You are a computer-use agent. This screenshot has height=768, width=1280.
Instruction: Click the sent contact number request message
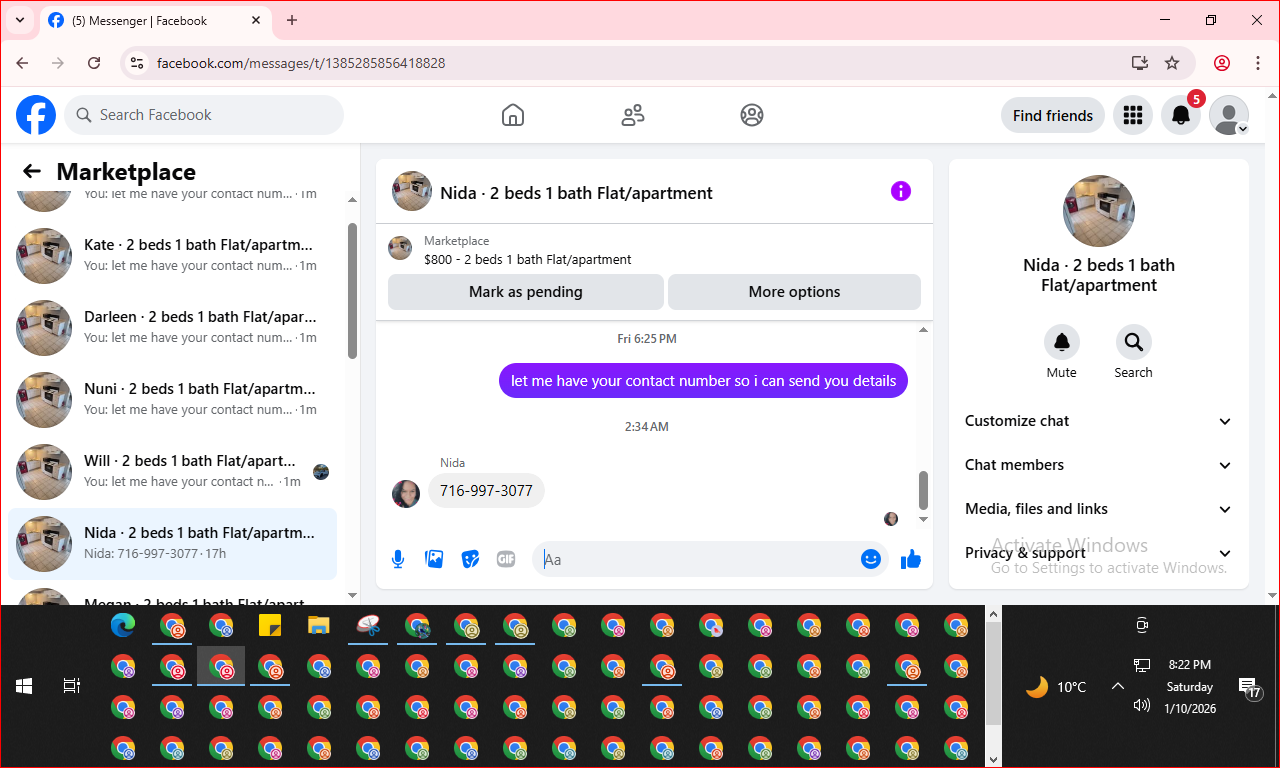704,381
